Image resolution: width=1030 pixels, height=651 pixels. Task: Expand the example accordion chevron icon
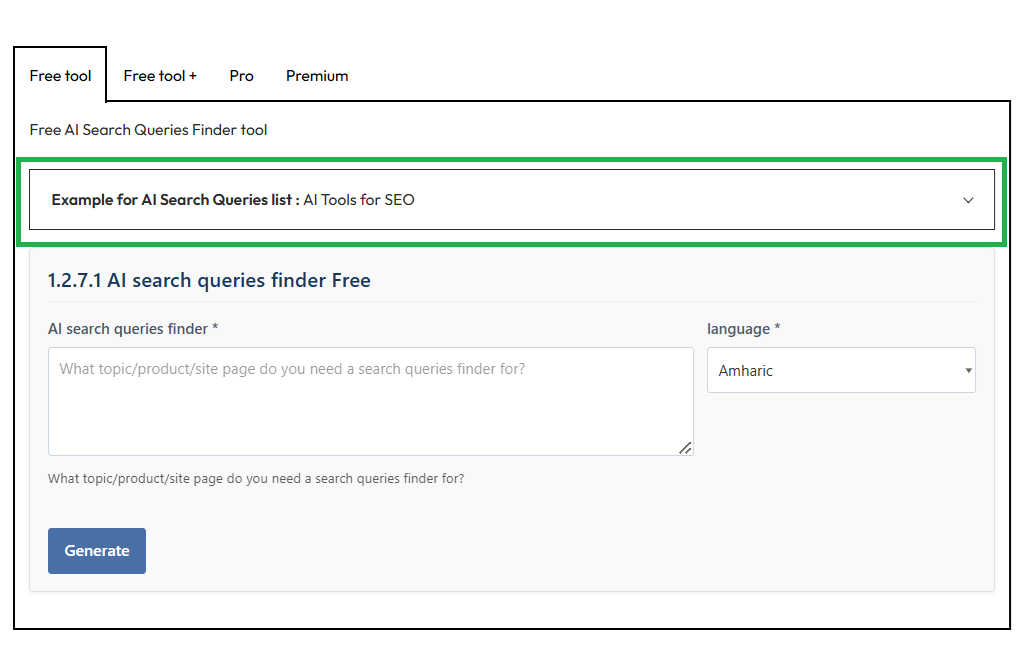pos(968,200)
